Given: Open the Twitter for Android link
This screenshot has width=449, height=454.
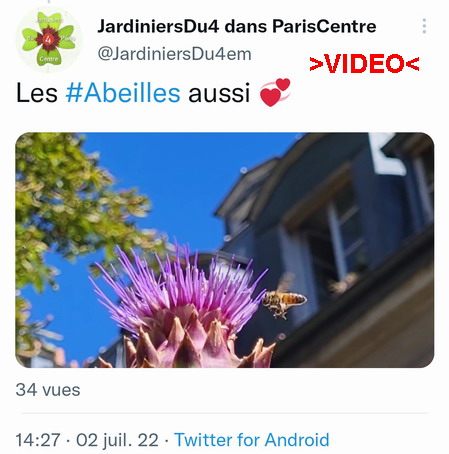Looking at the screenshot, I should point(252,440).
